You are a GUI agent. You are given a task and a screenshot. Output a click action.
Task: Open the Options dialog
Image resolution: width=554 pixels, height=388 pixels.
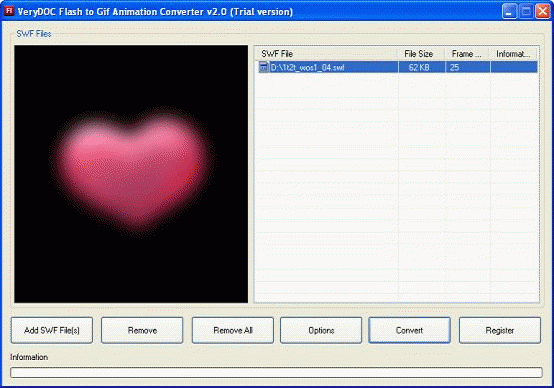pyautogui.click(x=321, y=330)
